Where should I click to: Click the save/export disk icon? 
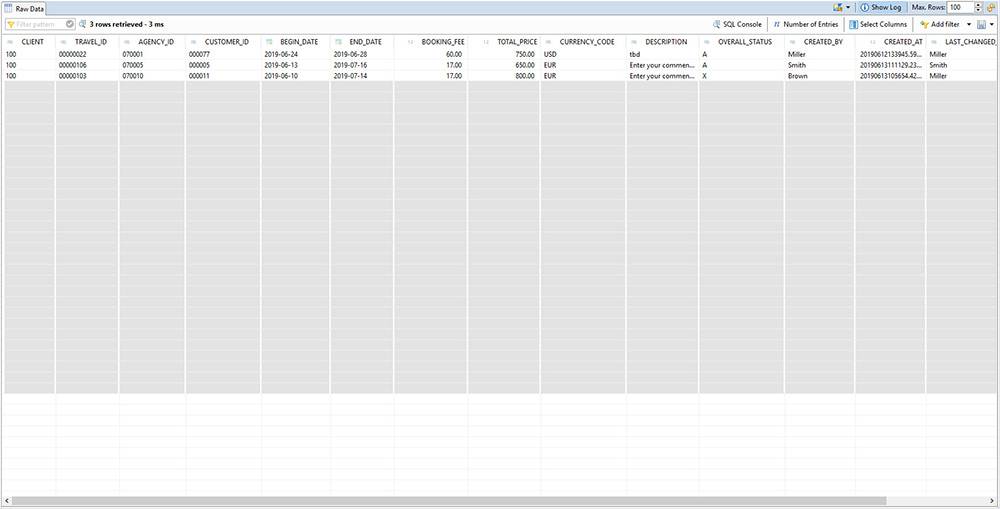click(982, 24)
